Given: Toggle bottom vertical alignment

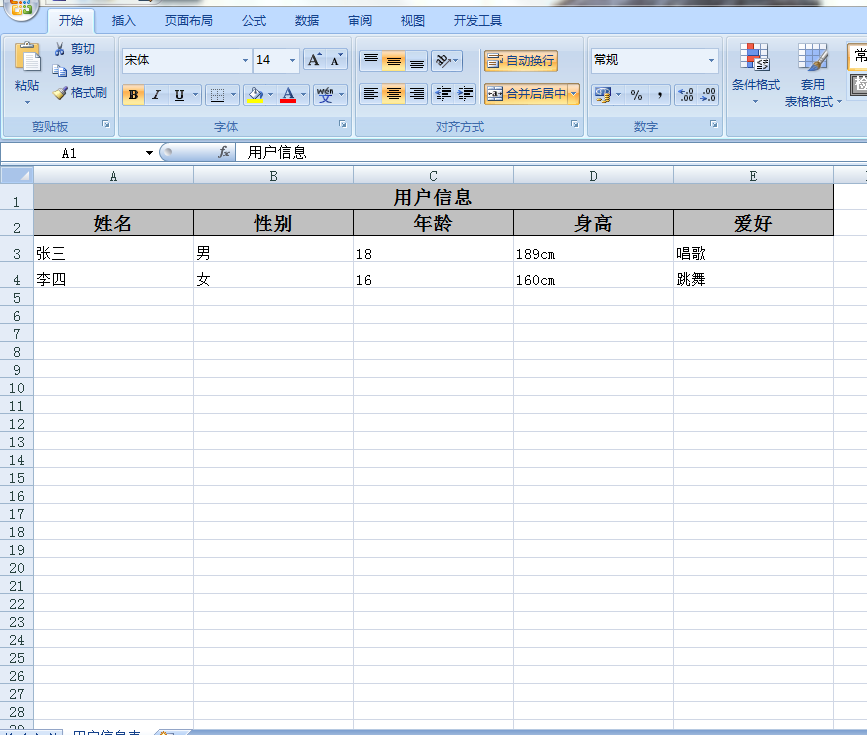Looking at the screenshot, I should pyautogui.click(x=416, y=60).
